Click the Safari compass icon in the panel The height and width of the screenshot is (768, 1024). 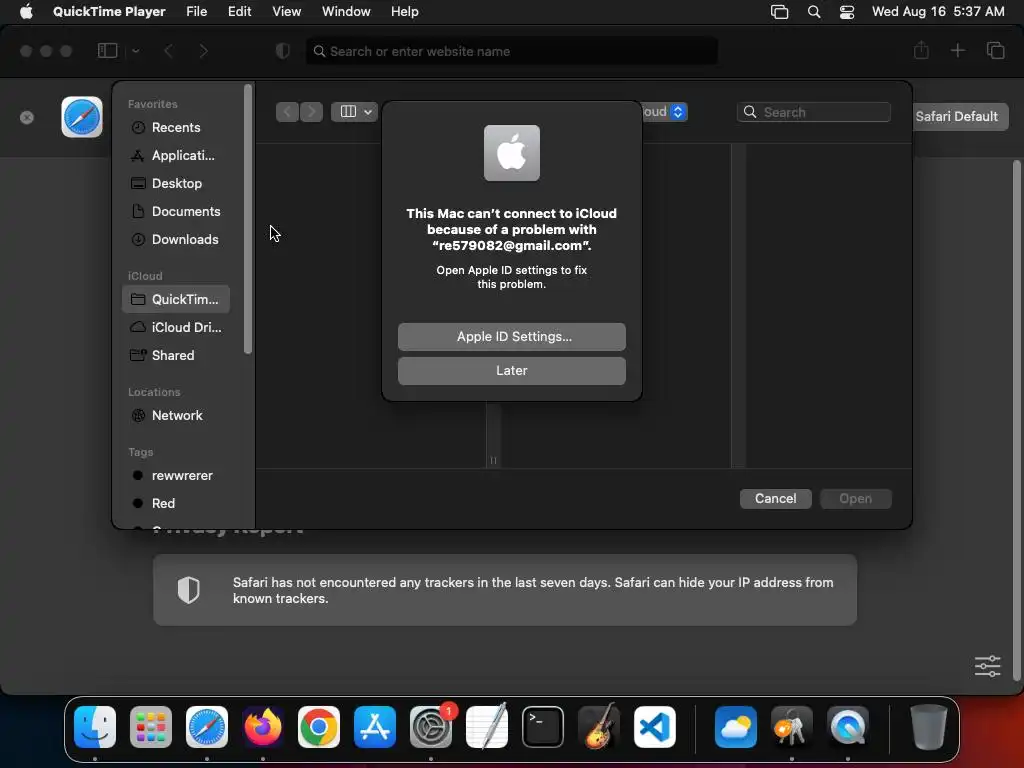point(82,117)
